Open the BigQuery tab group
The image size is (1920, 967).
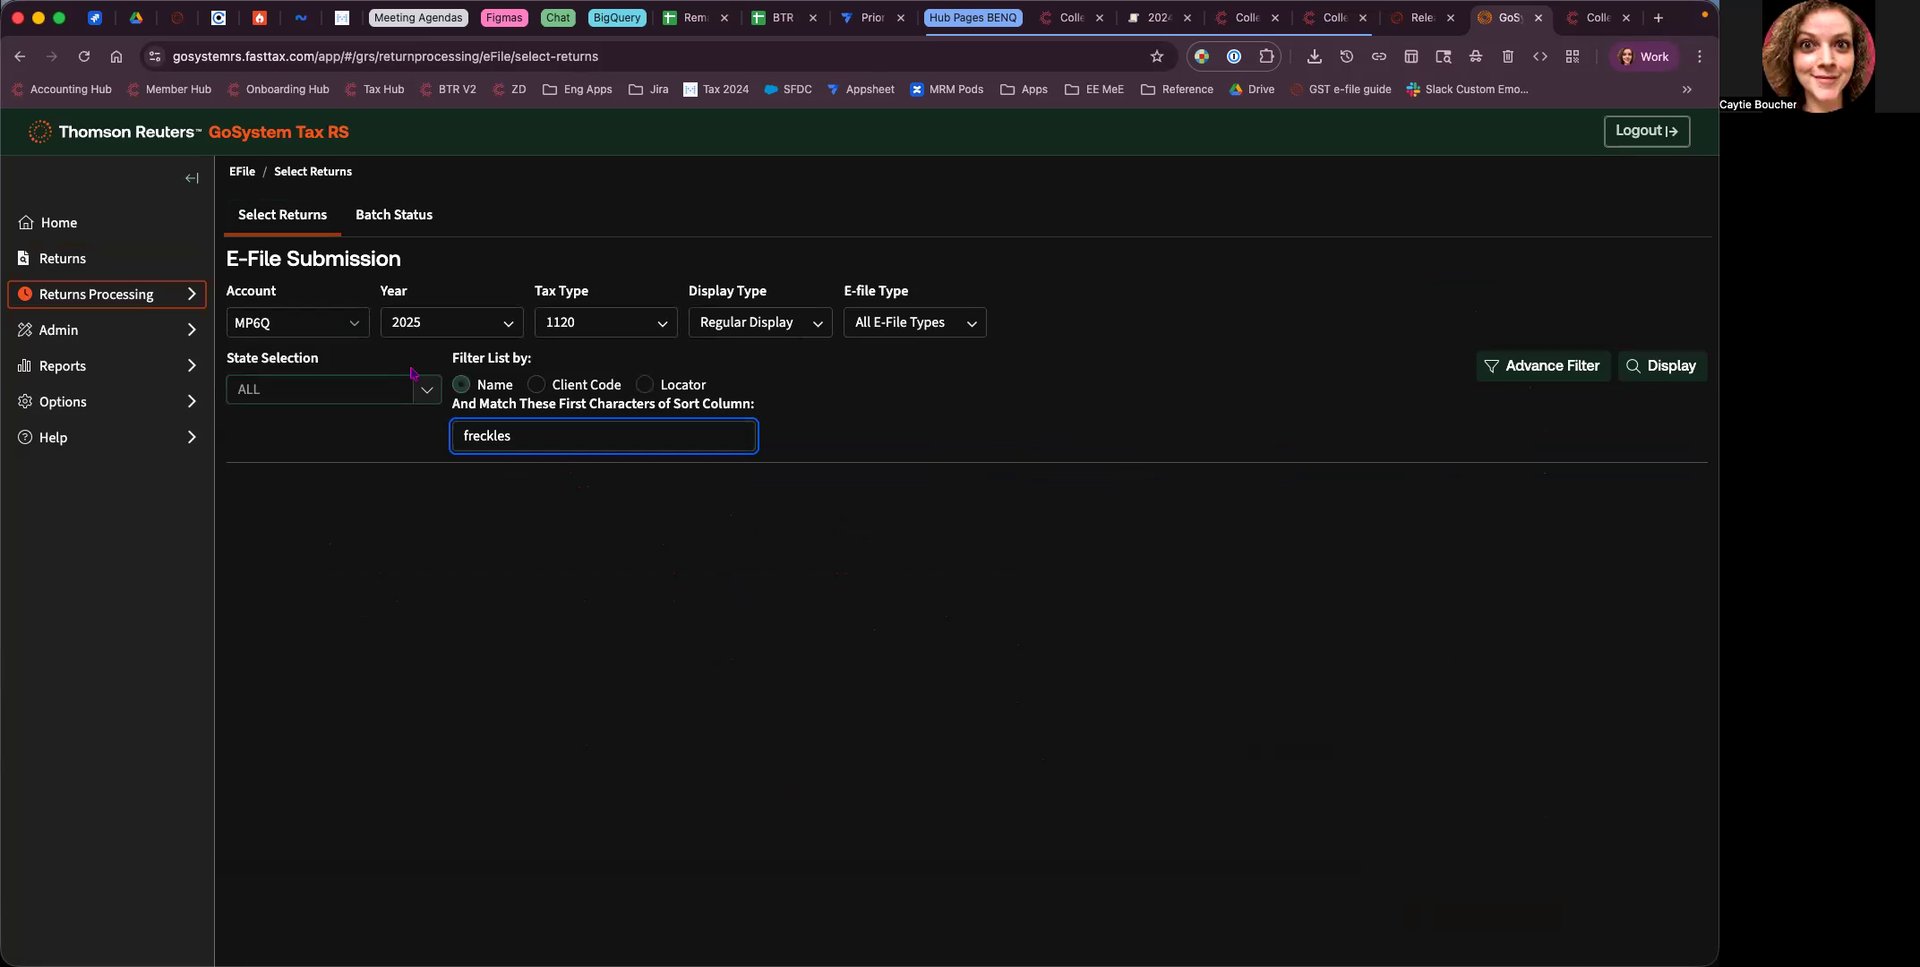pyautogui.click(x=617, y=18)
